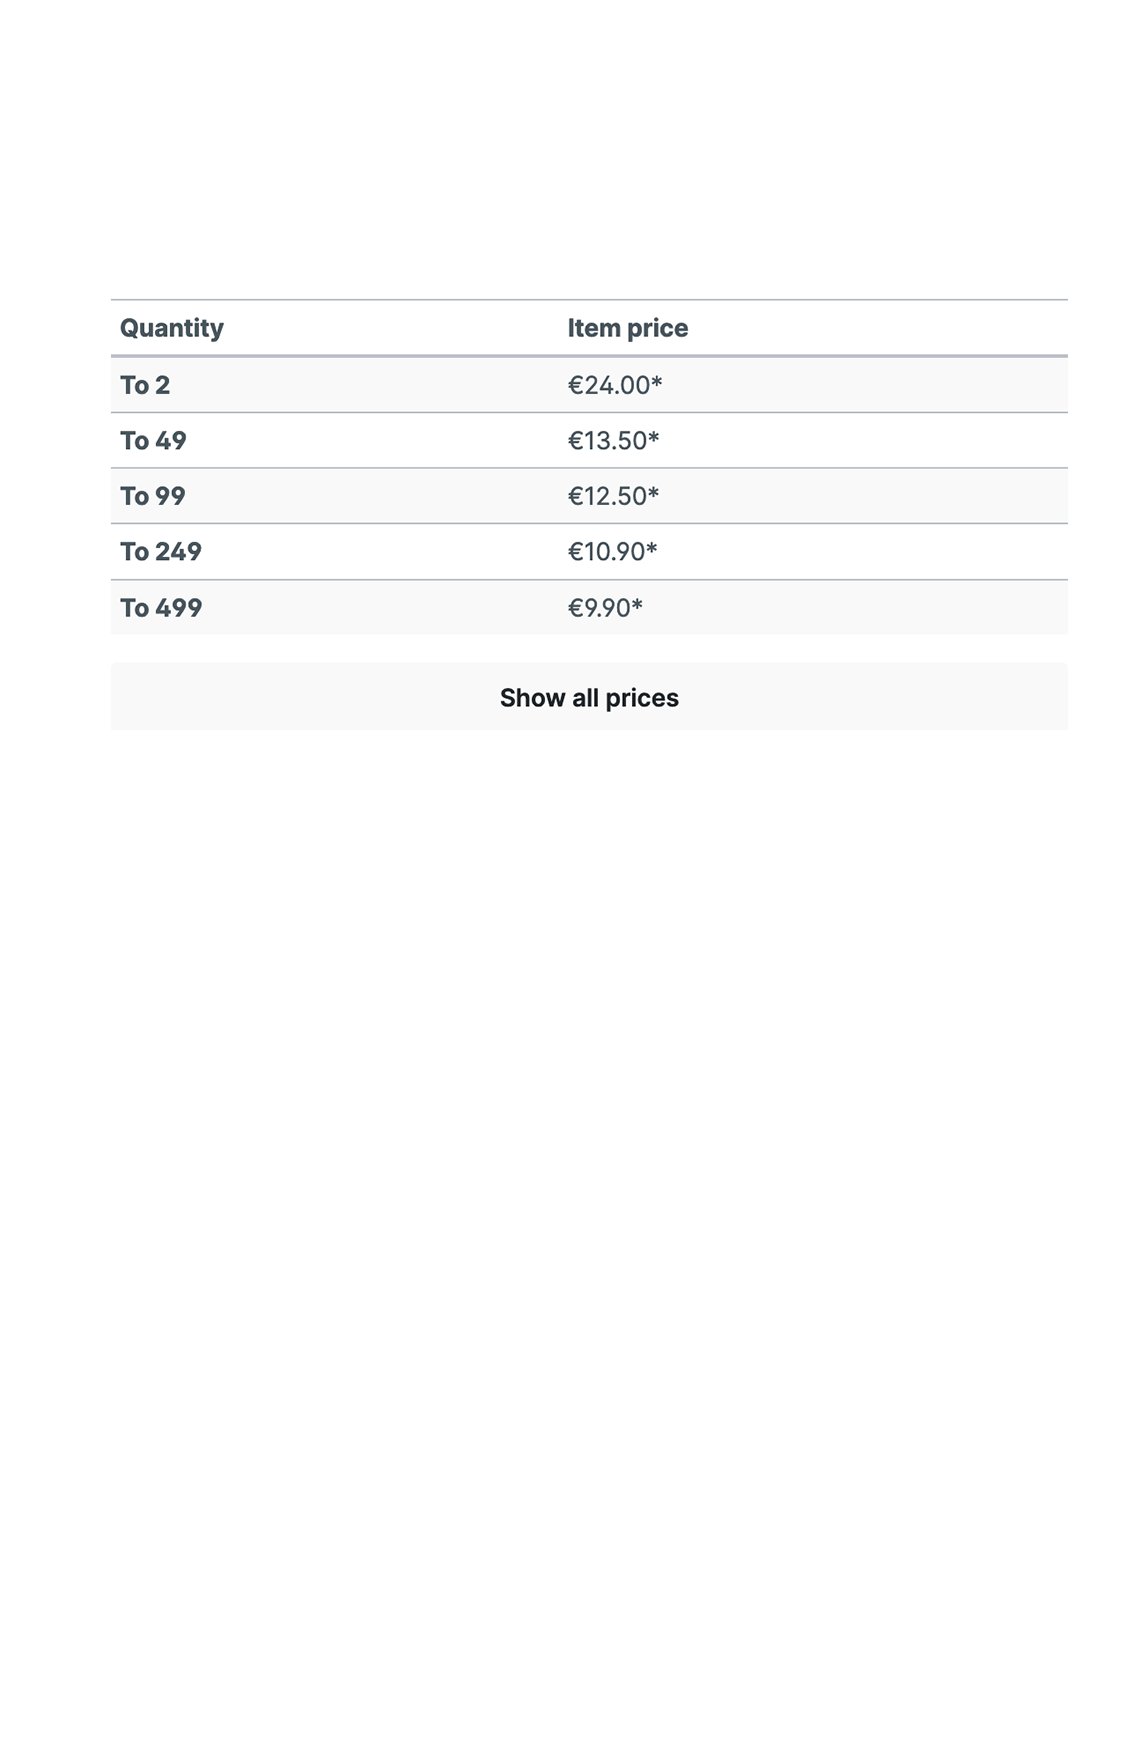The height and width of the screenshot is (1757, 1134).
Task: Click the To 99 quantity row
Action: pyautogui.click(x=589, y=496)
